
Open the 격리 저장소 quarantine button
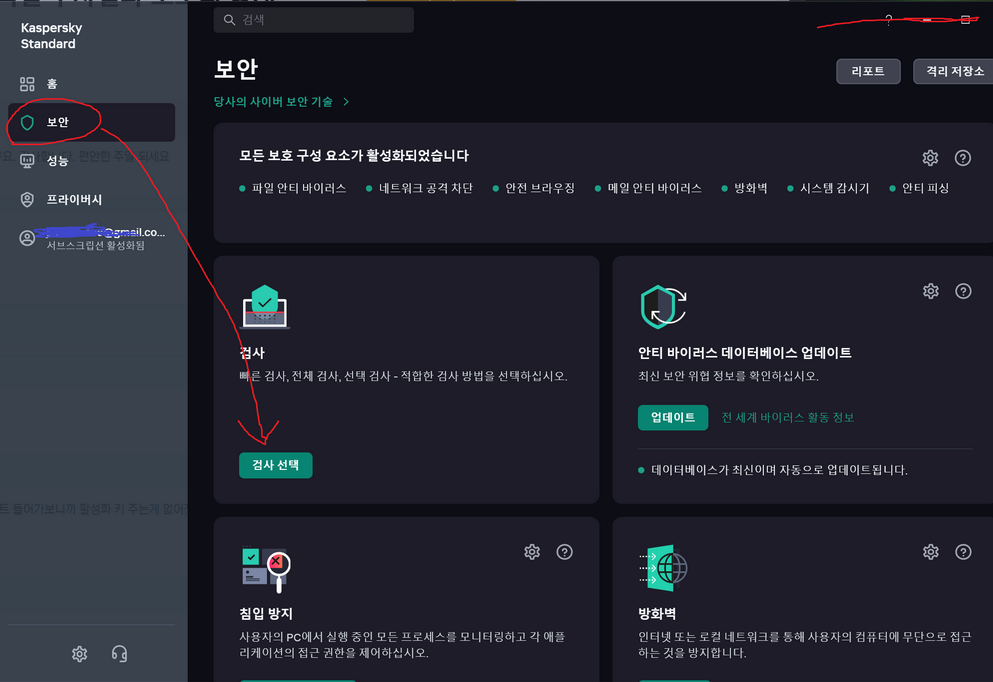click(954, 71)
